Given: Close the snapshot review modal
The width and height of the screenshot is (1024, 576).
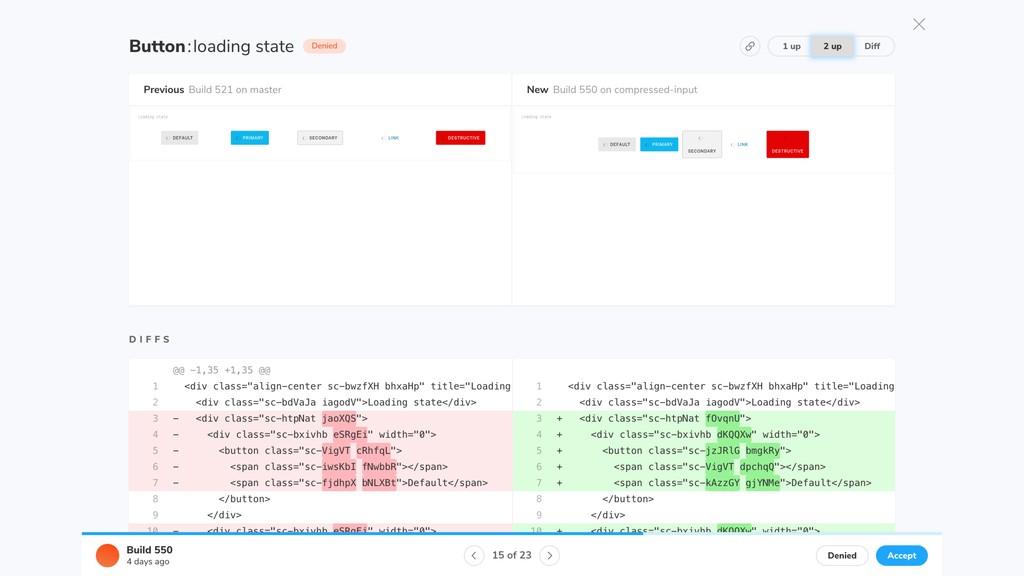Looking at the screenshot, I should tap(919, 24).
